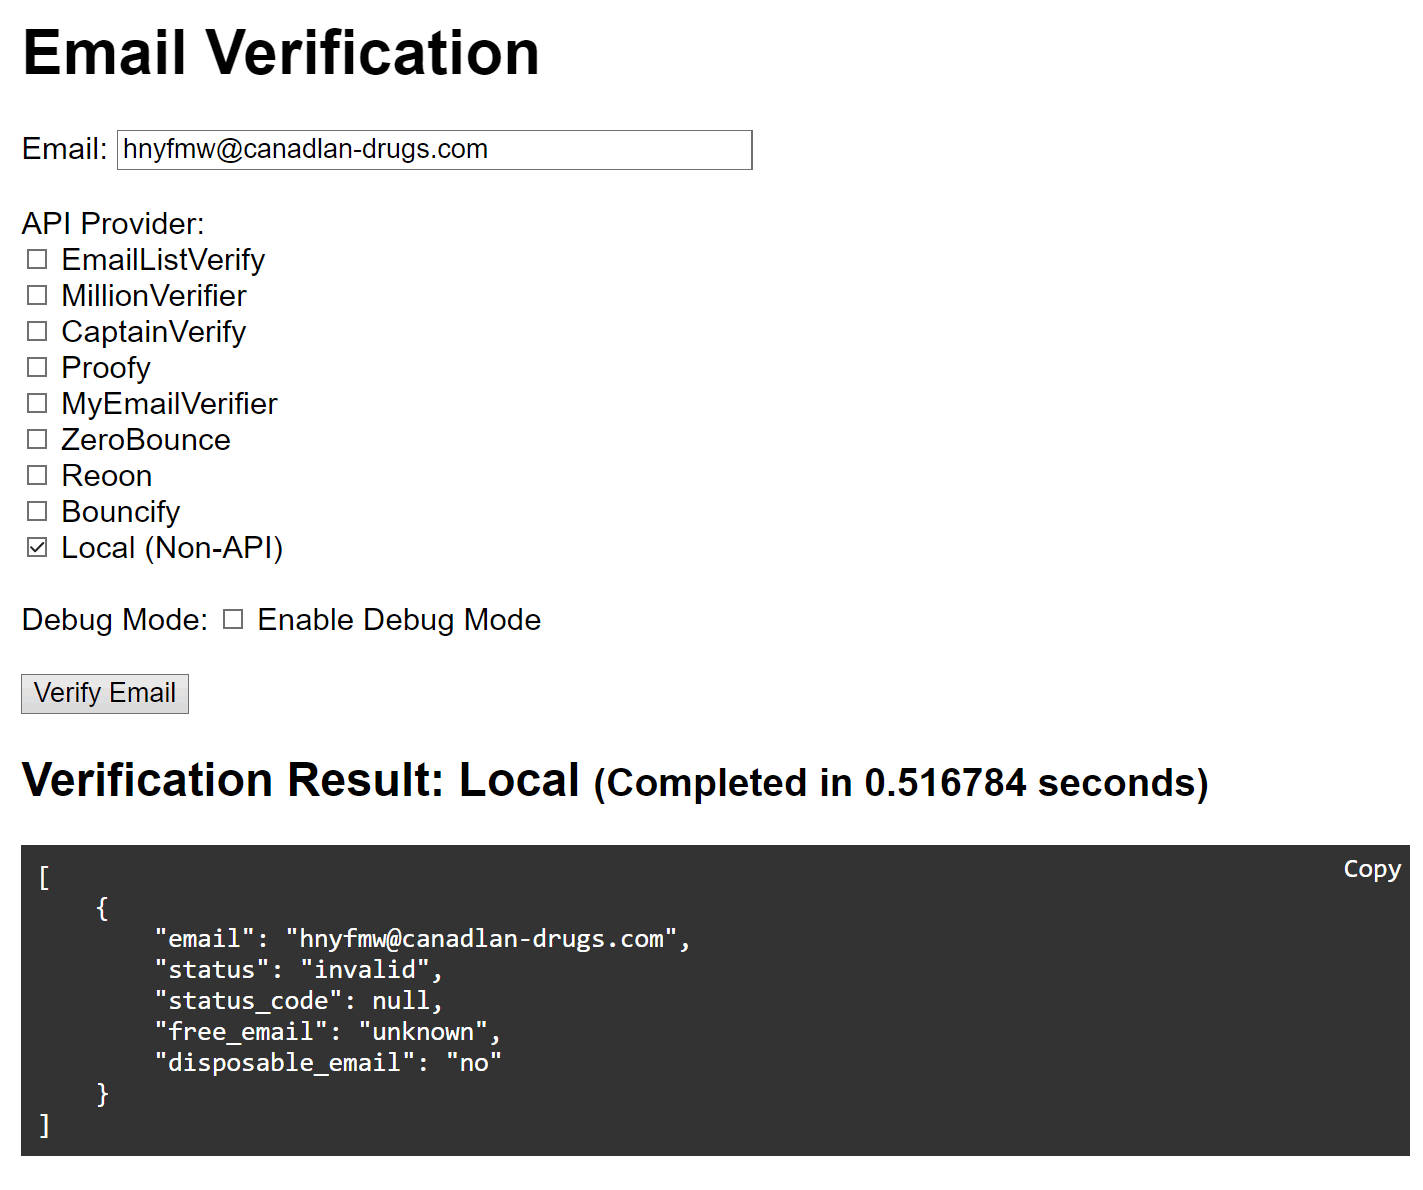Click the "disposable_email": "no" result line
1423x1190 pixels.
(x=328, y=1063)
